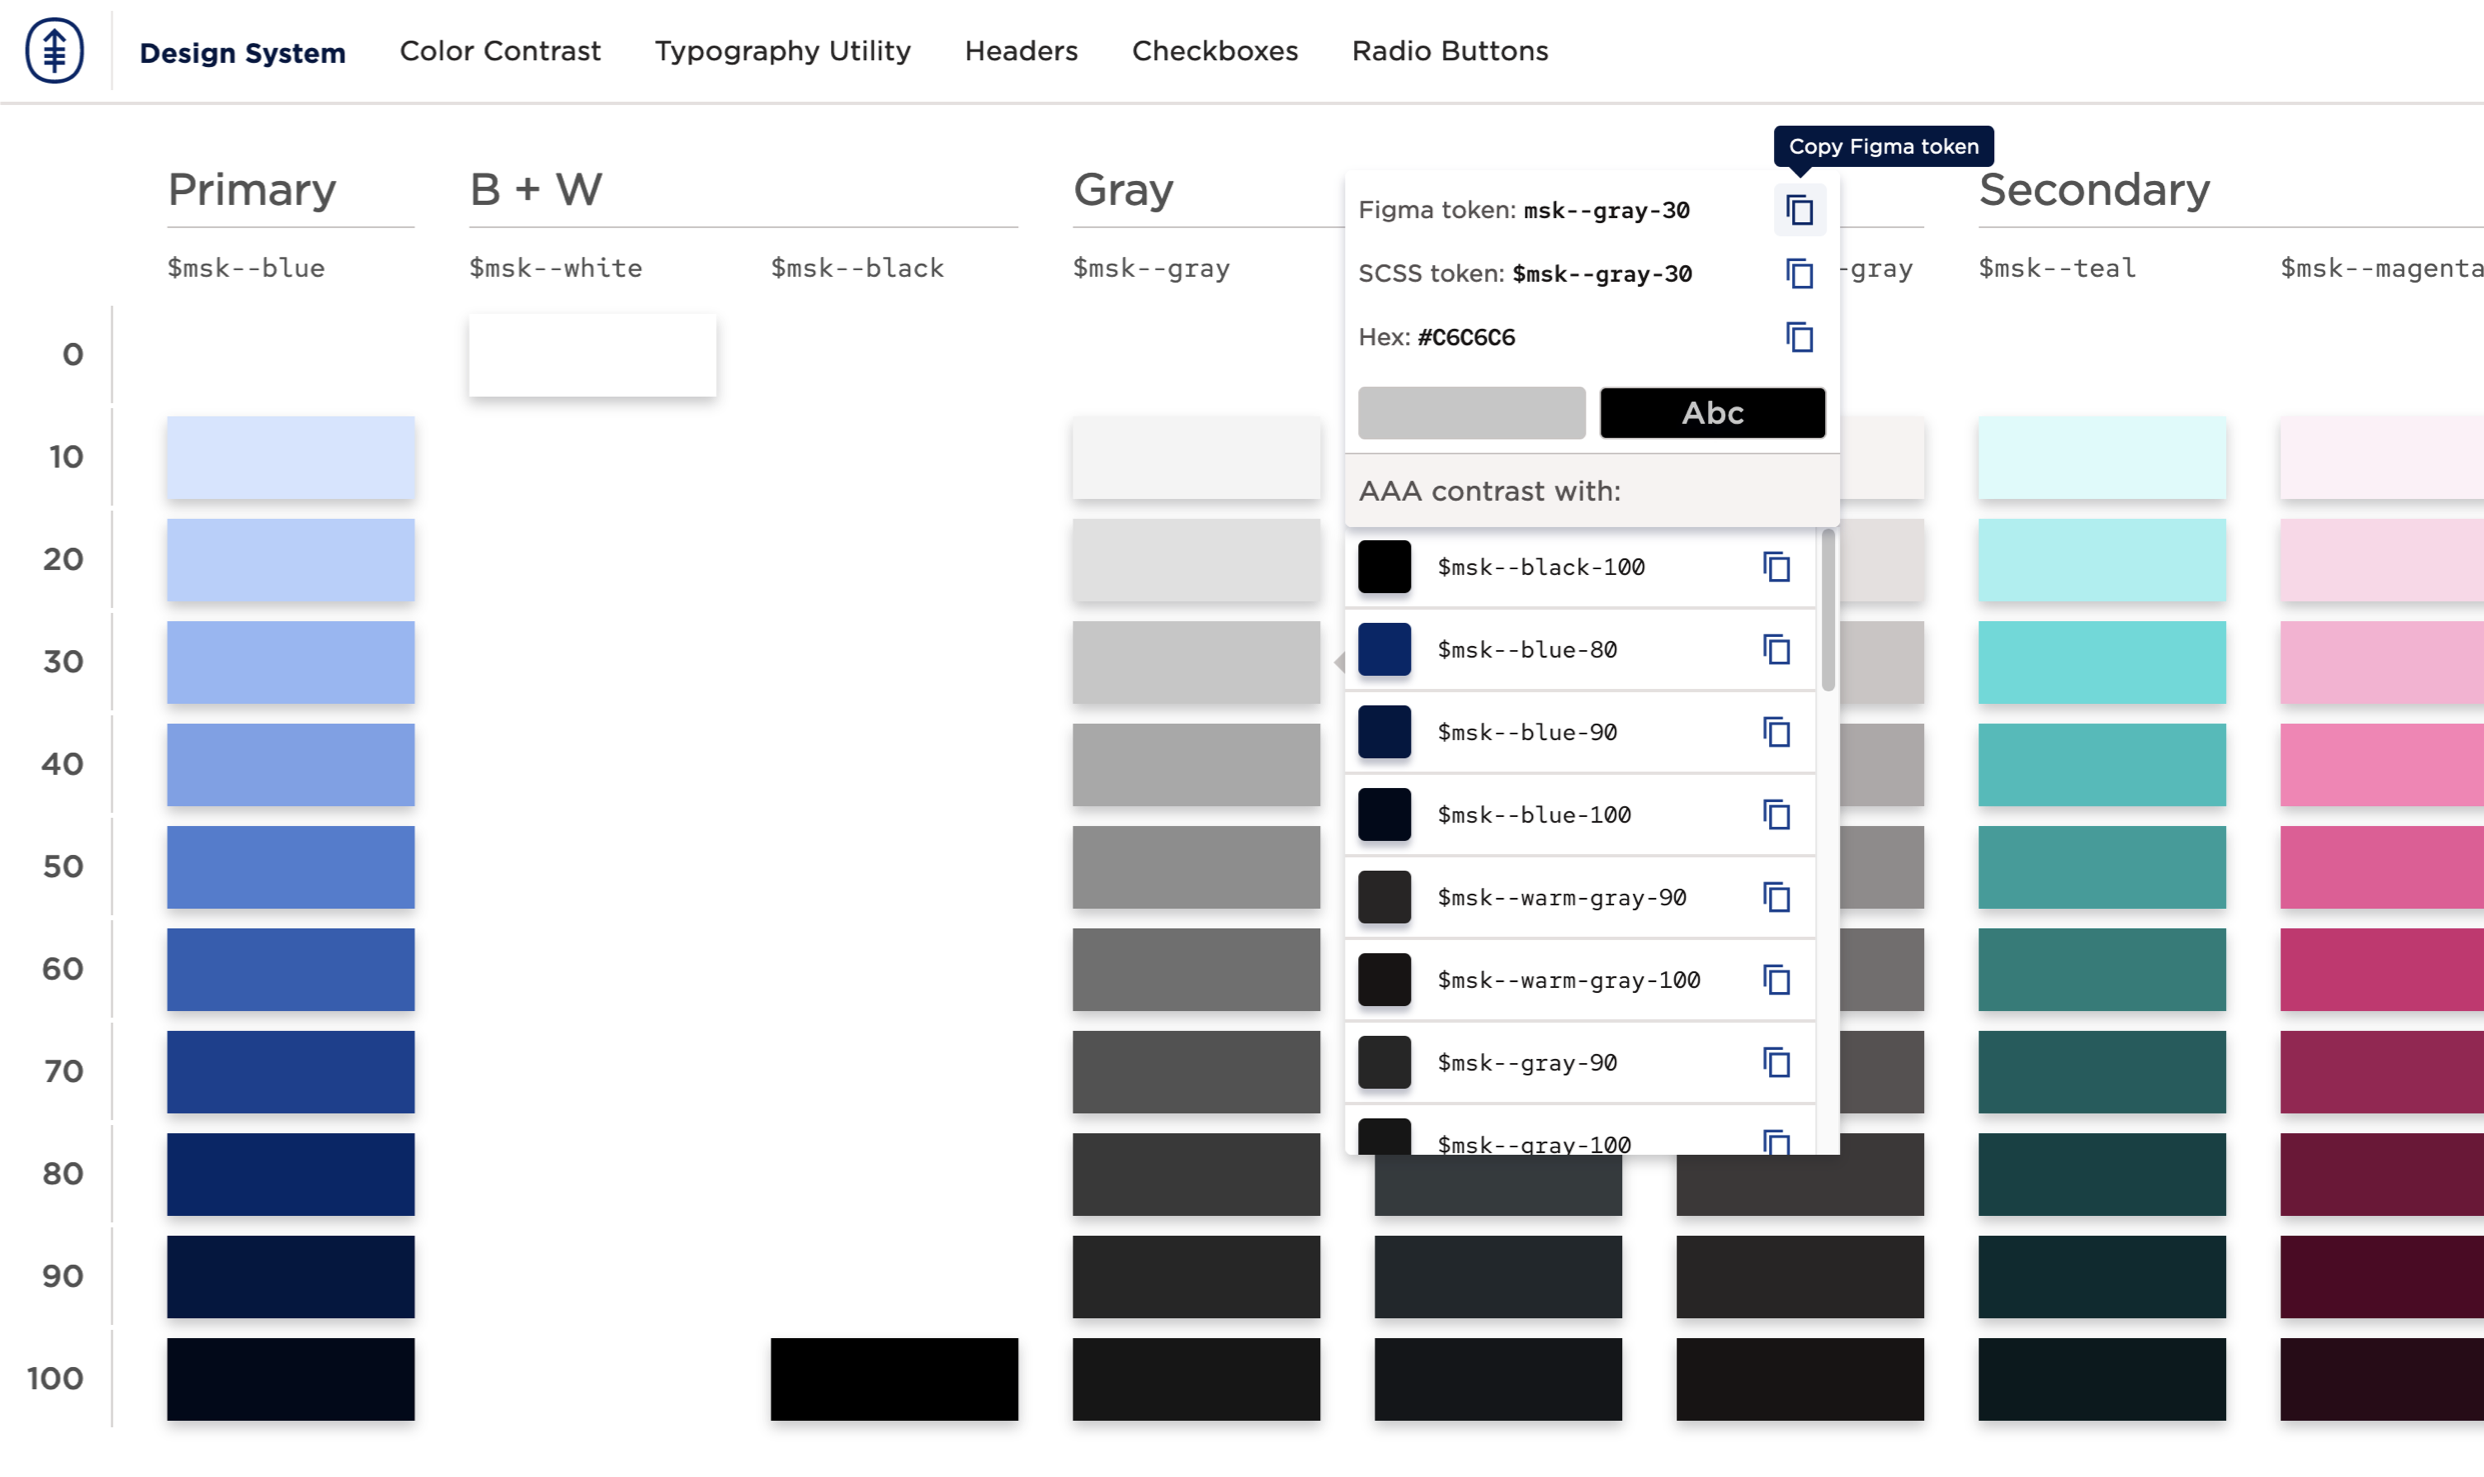This screenshot has height=1477, width=2484.
Task: Select the blue 40 swatch
Action: click(x=291, y=765)
